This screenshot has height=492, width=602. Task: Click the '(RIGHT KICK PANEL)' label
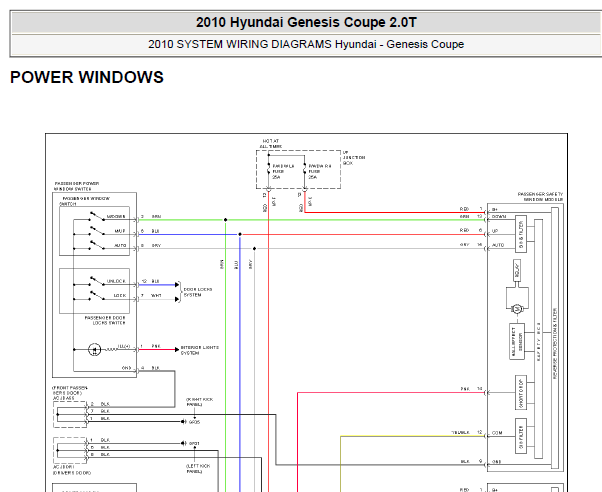pos(200,402)
